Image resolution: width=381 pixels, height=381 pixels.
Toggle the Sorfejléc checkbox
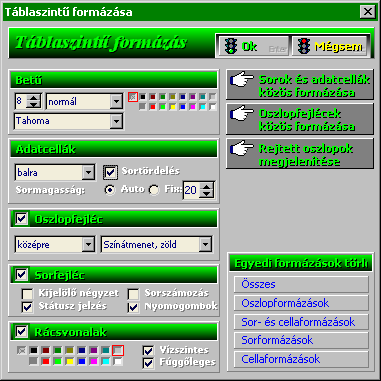tap(22, 275)
